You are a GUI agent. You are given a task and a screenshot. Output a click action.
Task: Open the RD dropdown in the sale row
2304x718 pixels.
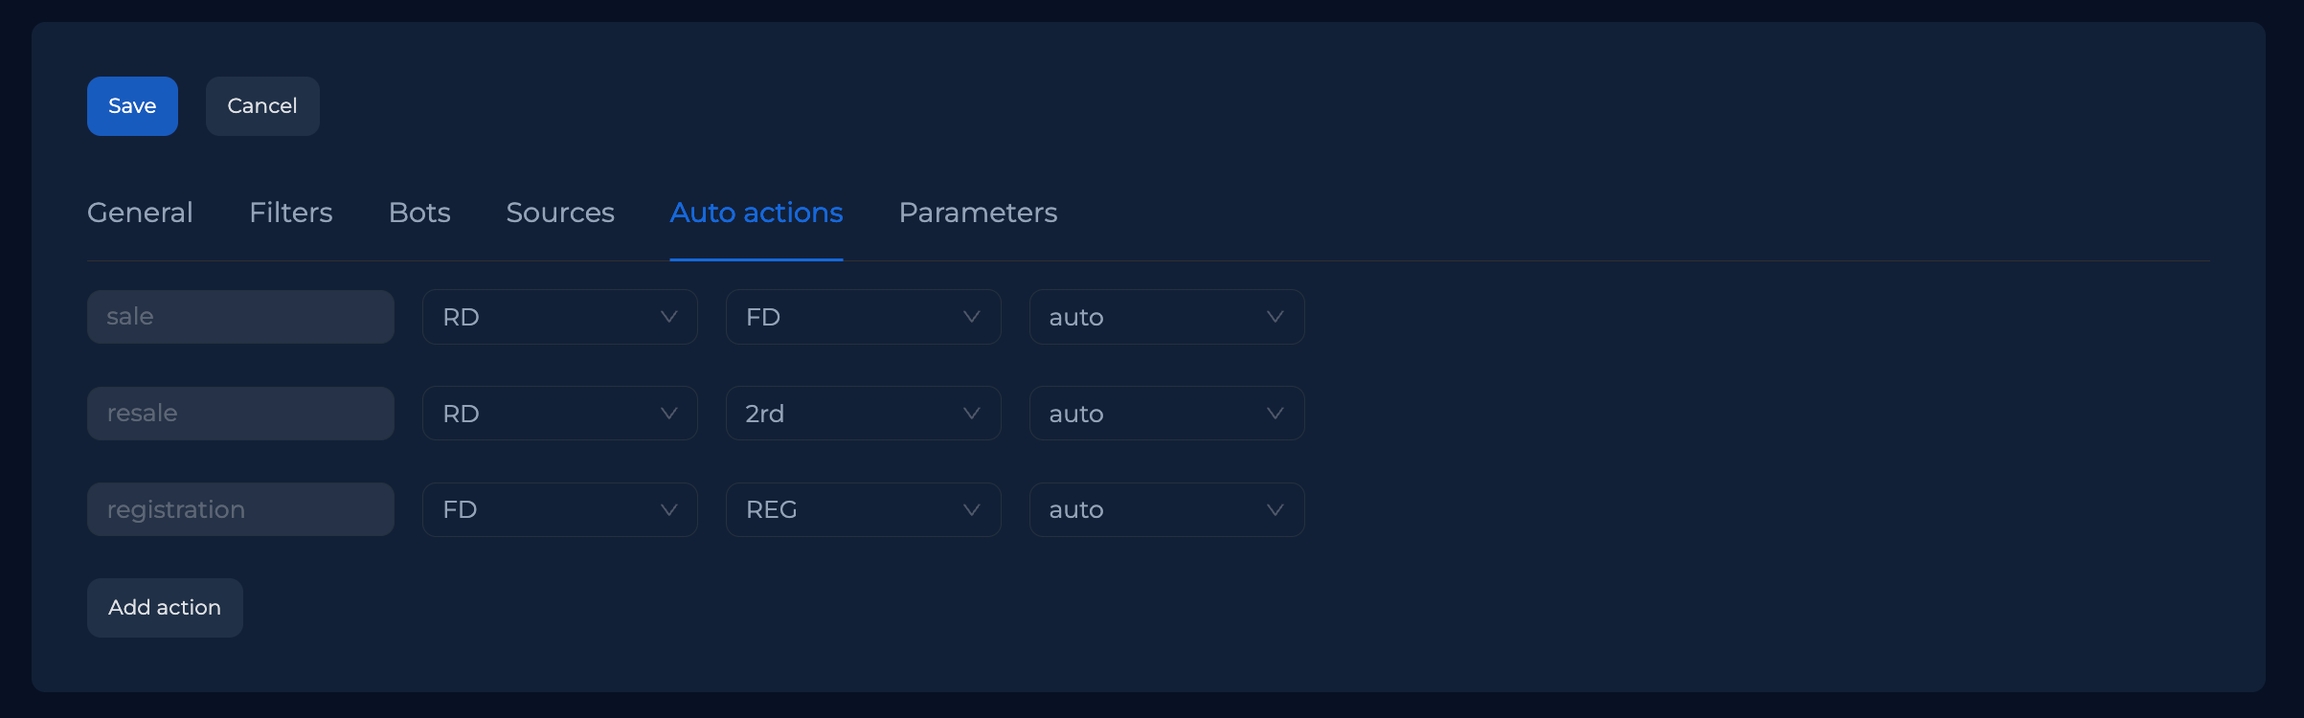(x=559, y=317)
